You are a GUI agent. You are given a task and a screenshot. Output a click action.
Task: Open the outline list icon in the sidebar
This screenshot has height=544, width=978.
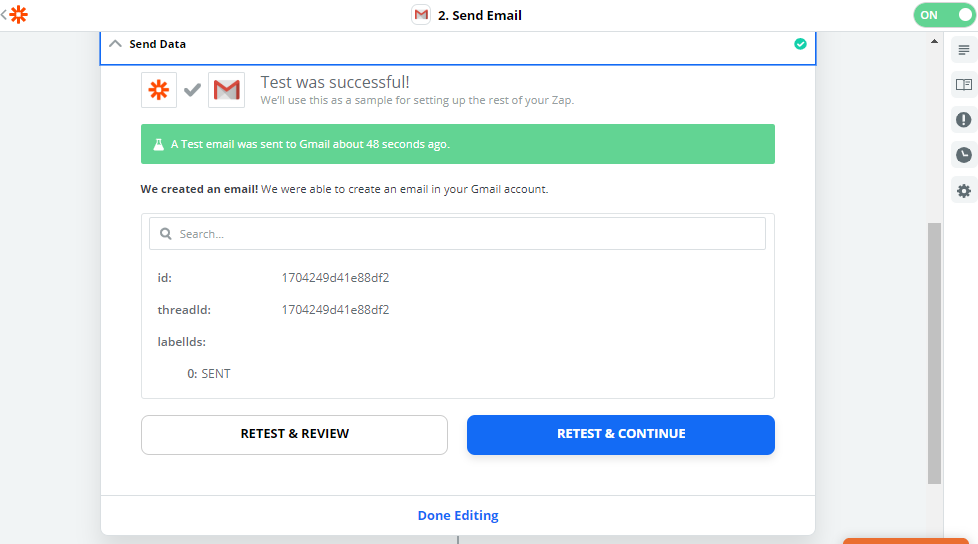click(x=964, y=50)
